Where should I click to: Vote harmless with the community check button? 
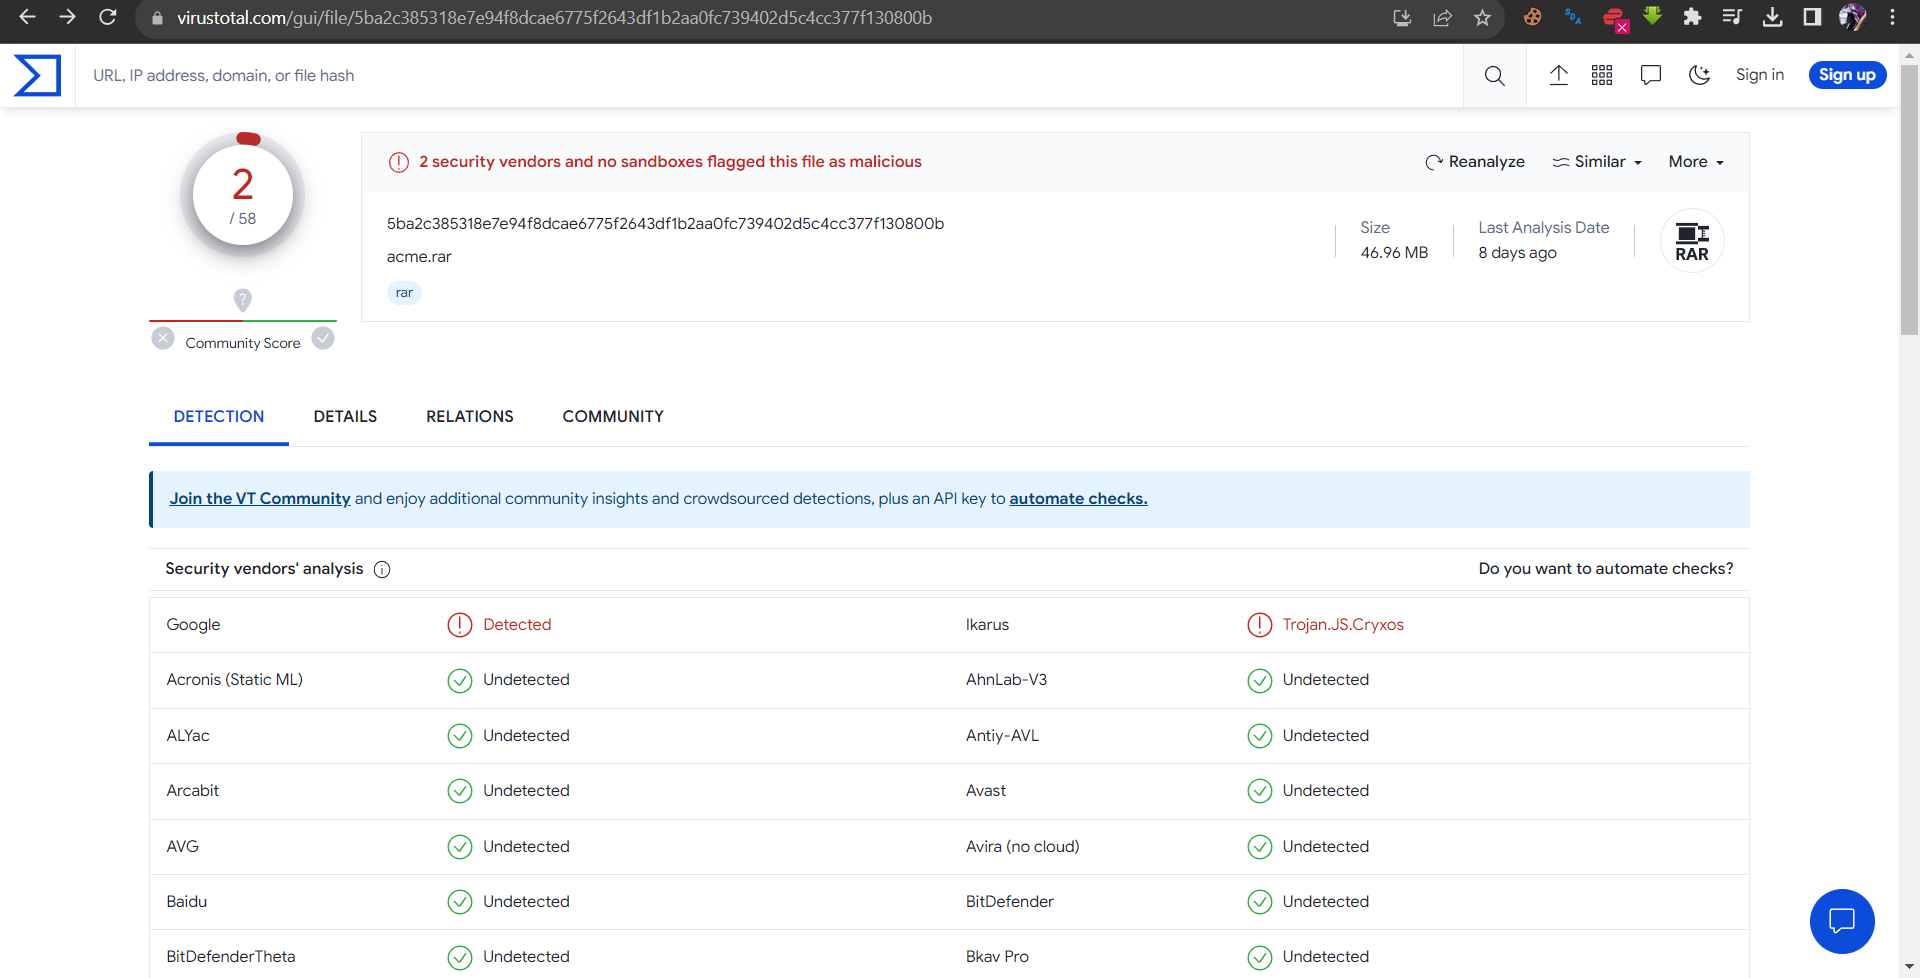pyautogui.click(x=323, y=339)
